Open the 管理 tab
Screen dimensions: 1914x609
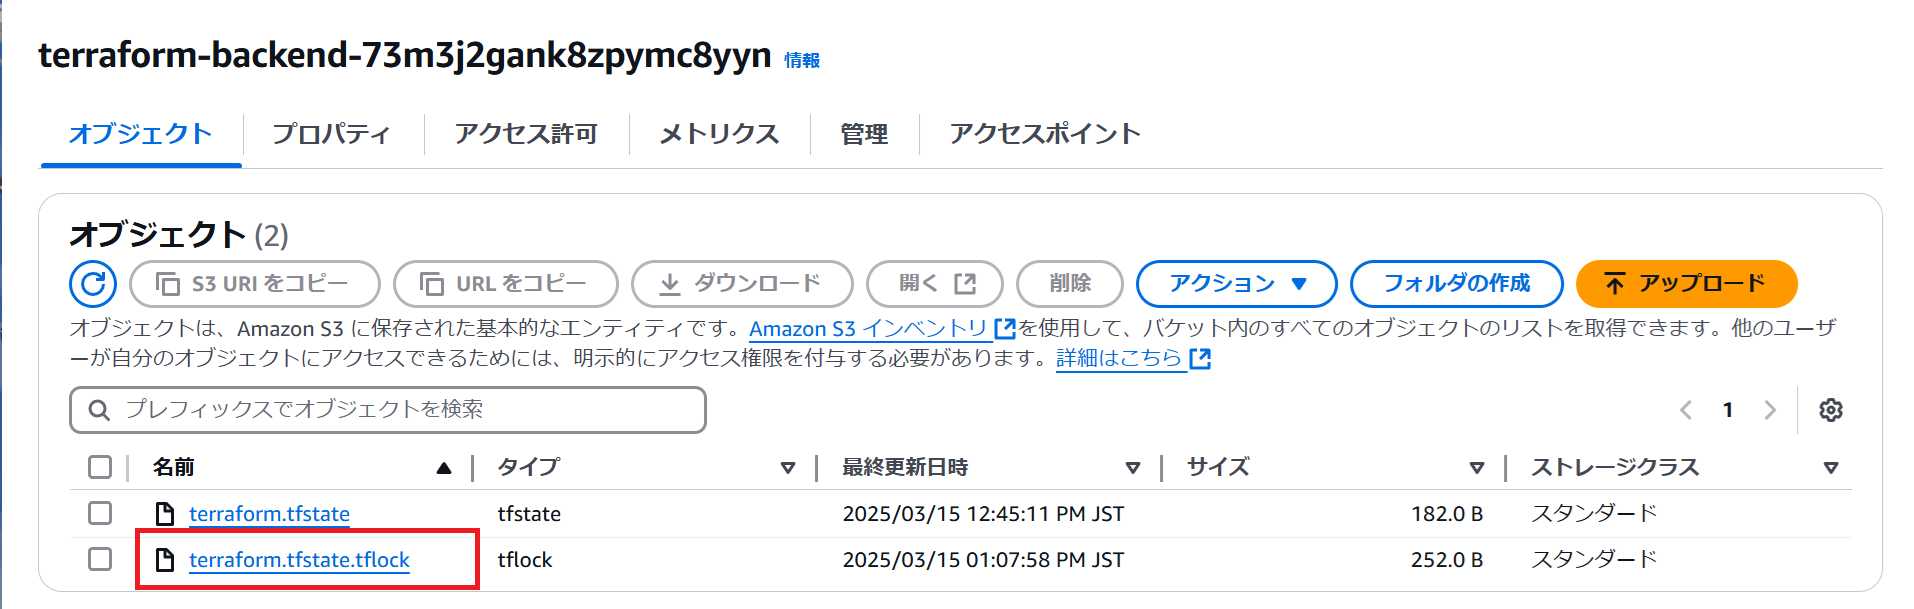click(864, 134)
